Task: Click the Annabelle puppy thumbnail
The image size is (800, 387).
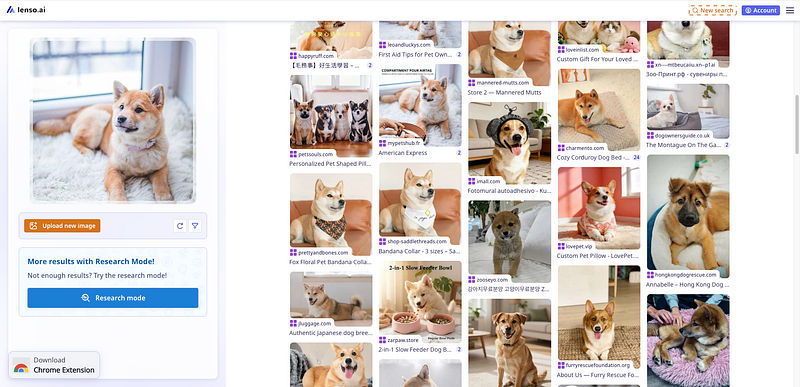Action: pos(688,213)
